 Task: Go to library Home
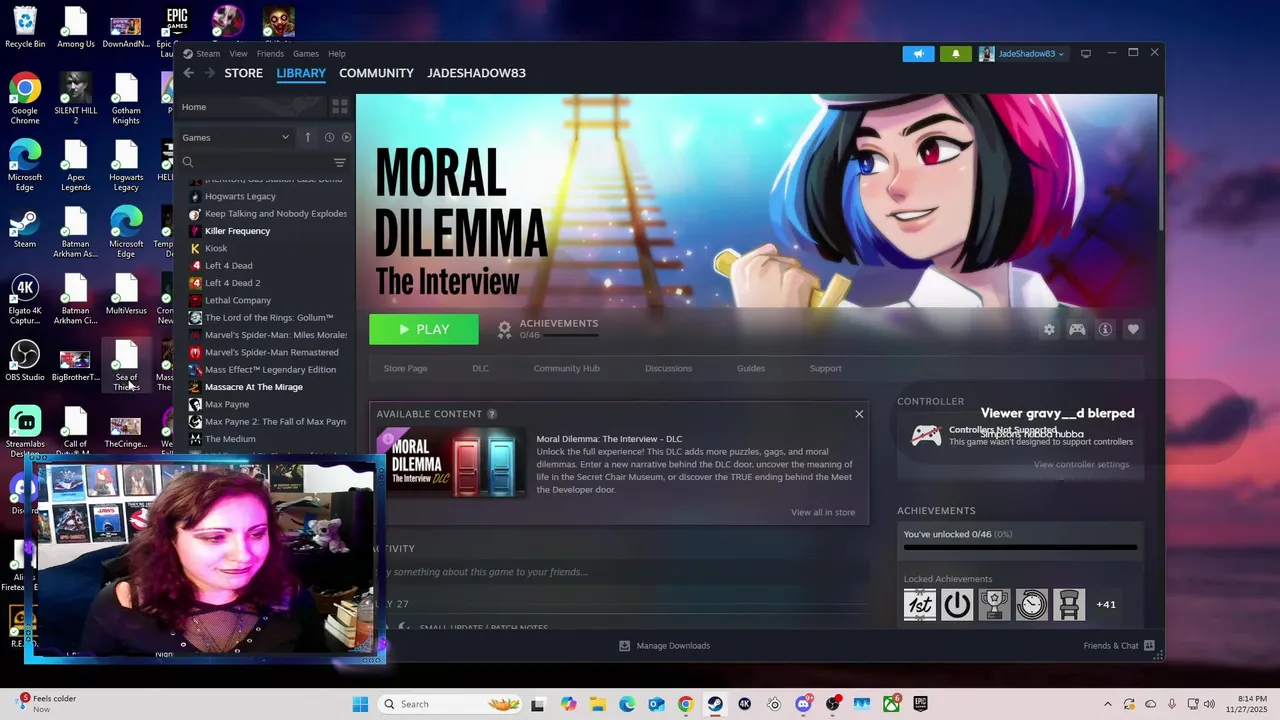250,107
